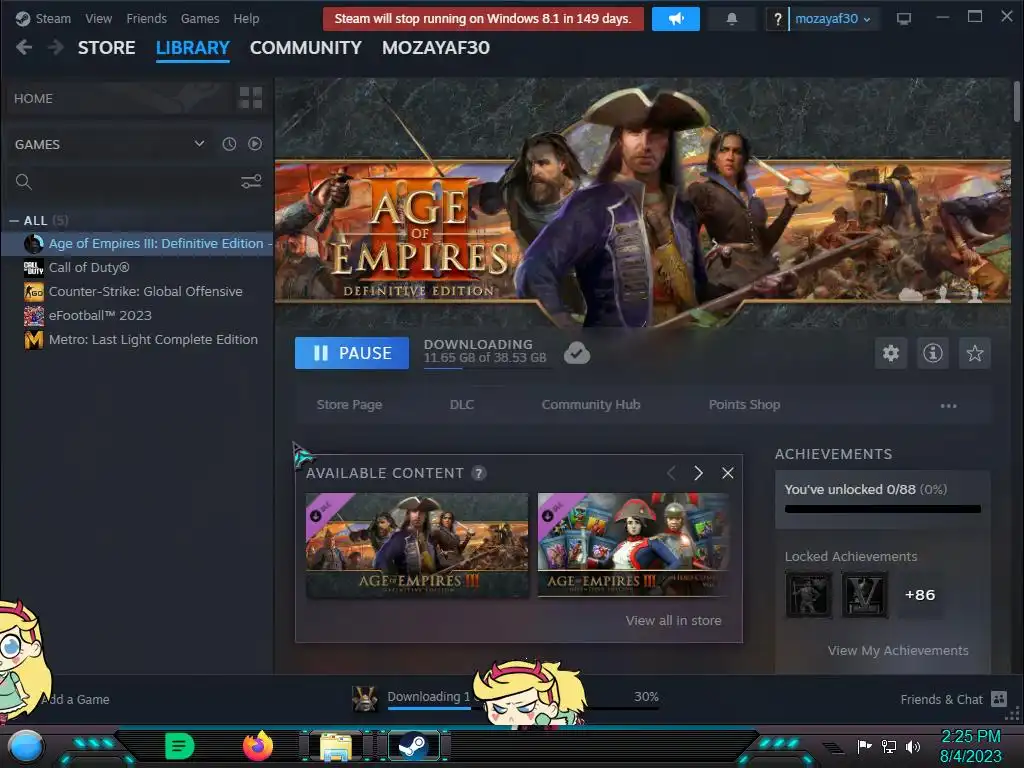The width and height of the screenshot is (1024, 768).
Task: Collapse the ALL games category
Action: tap(14, 221)
